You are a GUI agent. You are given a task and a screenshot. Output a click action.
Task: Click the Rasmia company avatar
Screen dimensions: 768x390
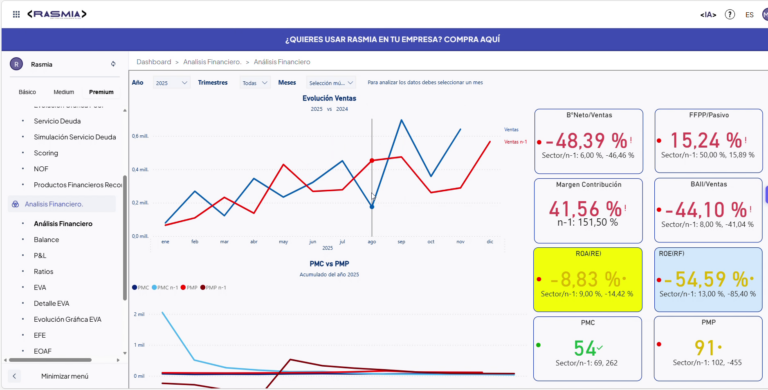(x=16, y=64)
